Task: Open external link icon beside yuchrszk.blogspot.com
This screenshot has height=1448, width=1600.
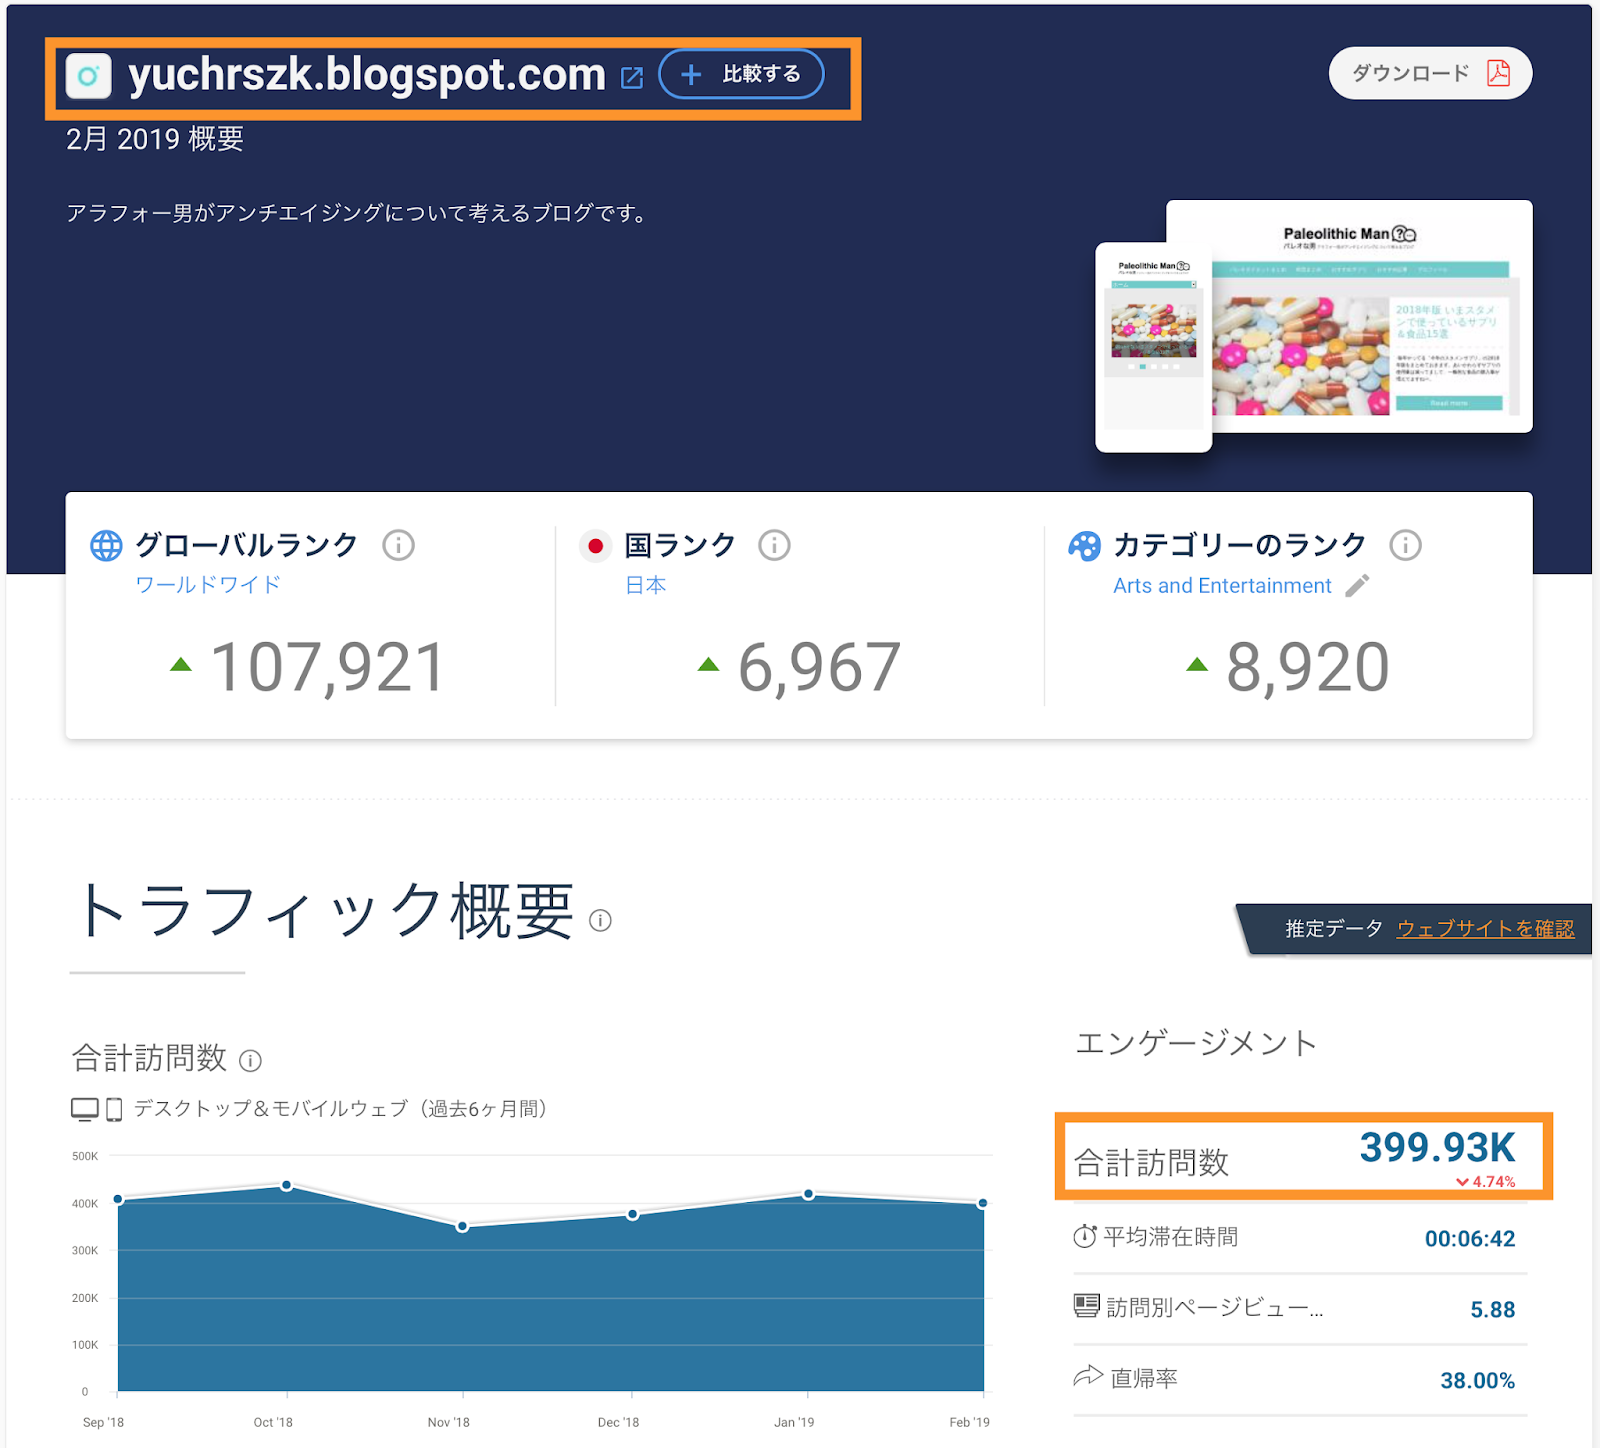Action: tap(632, 77)
